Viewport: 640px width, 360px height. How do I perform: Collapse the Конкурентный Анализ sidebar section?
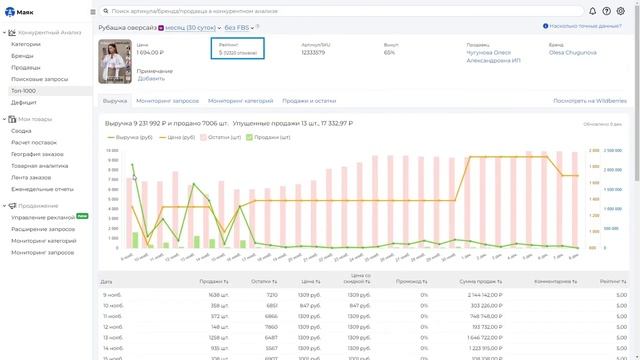4,32
